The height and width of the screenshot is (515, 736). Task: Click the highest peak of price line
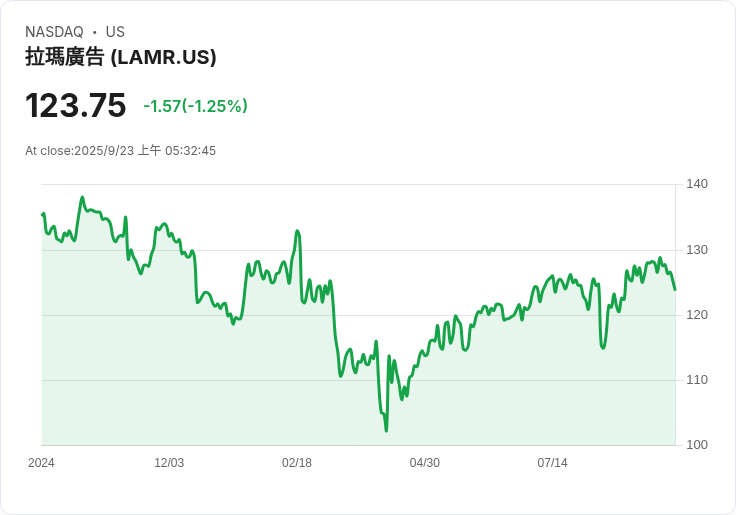click(83, 198)
